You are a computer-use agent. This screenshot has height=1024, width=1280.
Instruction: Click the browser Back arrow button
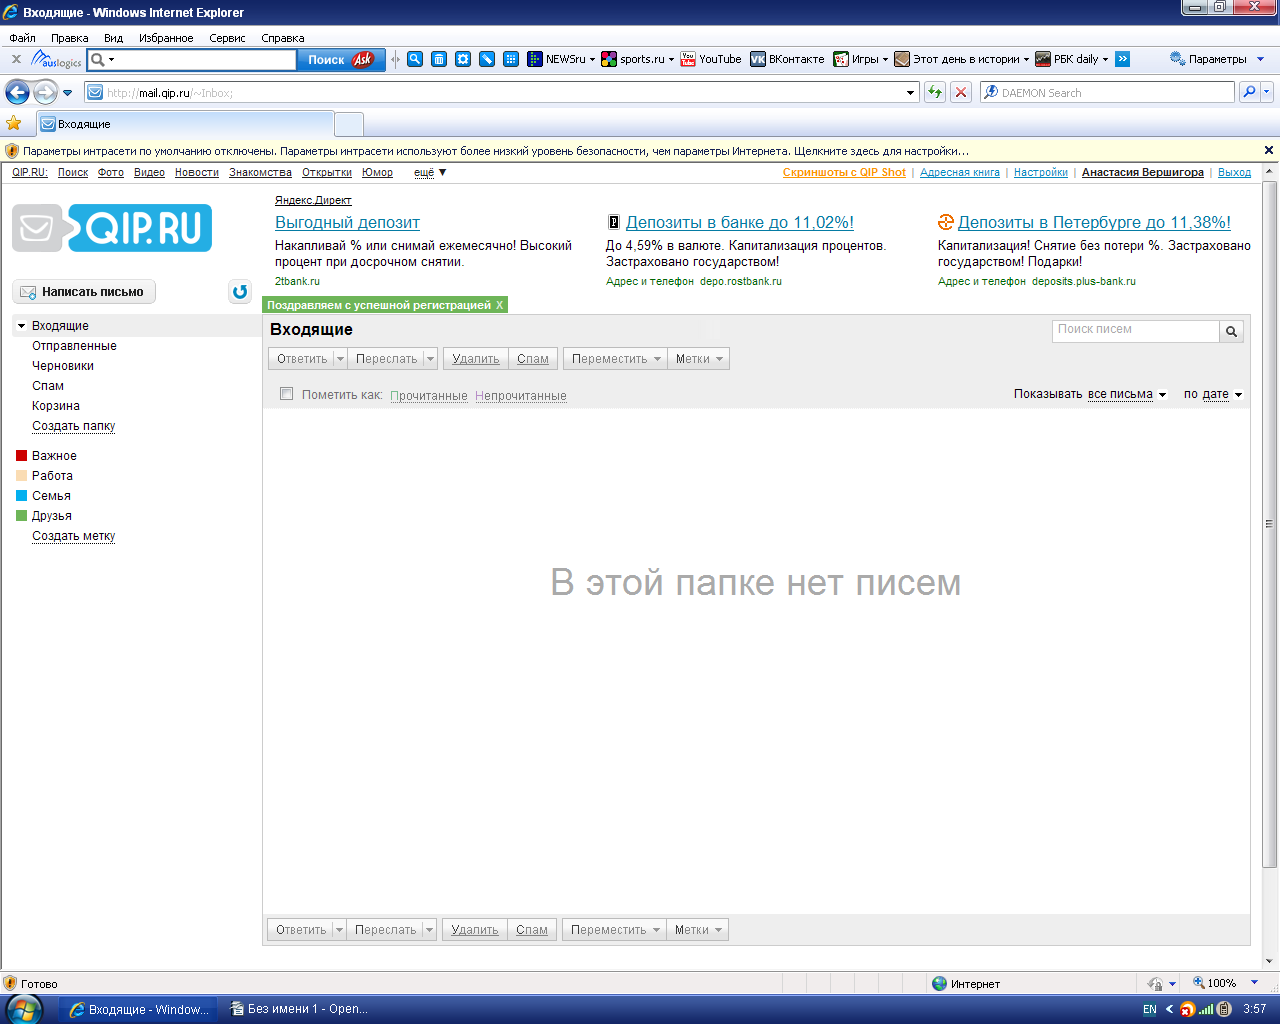(17, 93)
